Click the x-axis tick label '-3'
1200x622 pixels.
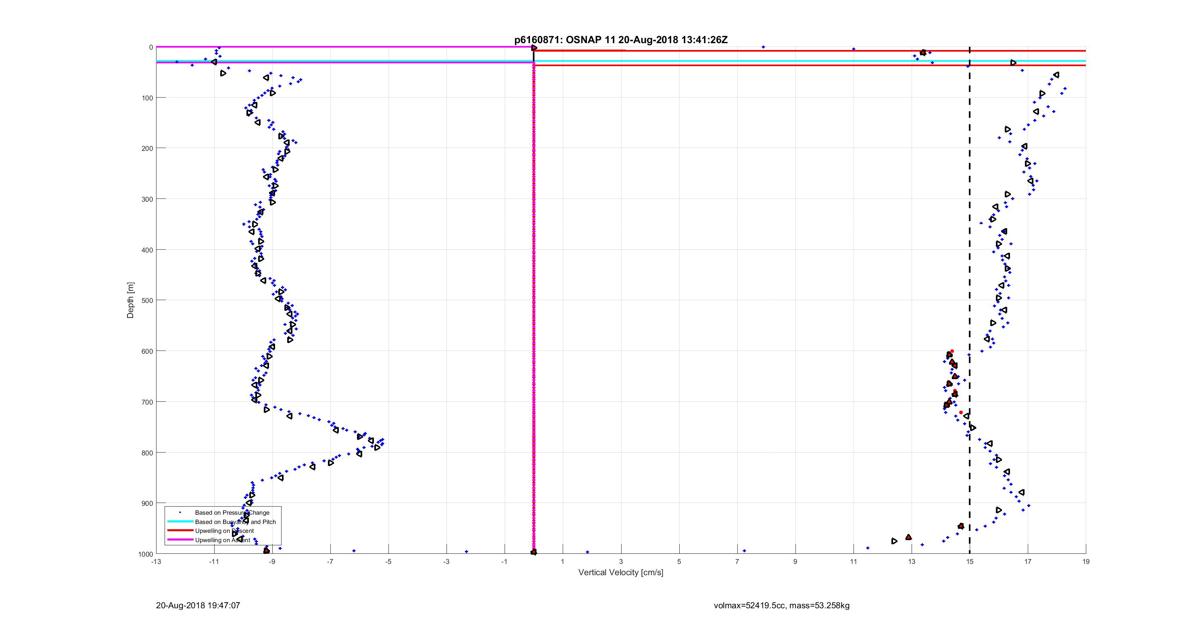[446, 562]
